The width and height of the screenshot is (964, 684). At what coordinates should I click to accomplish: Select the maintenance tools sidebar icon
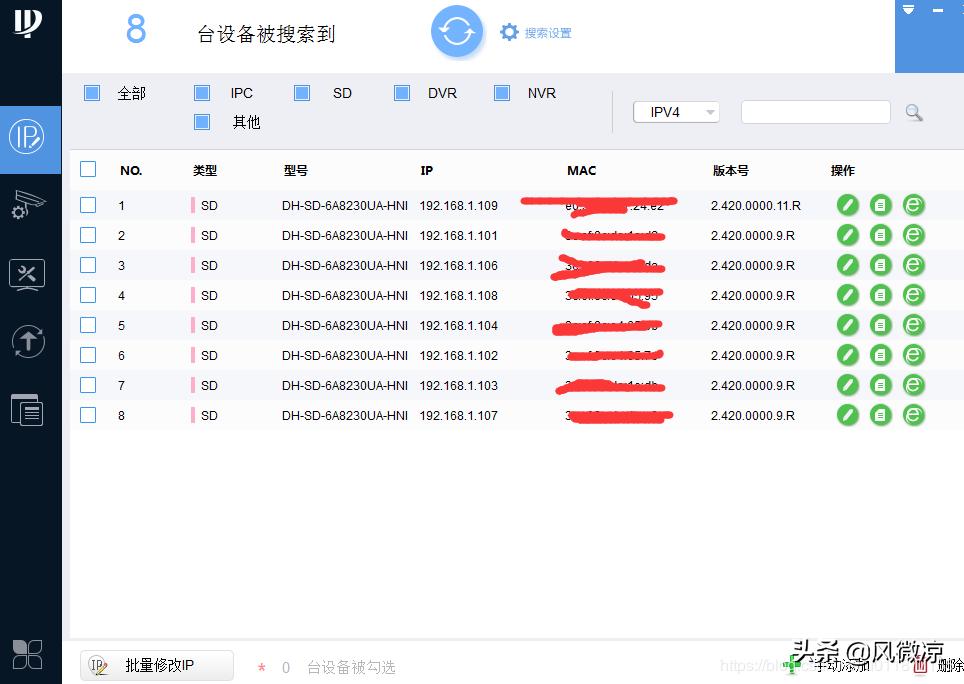[x=27, y=274]
